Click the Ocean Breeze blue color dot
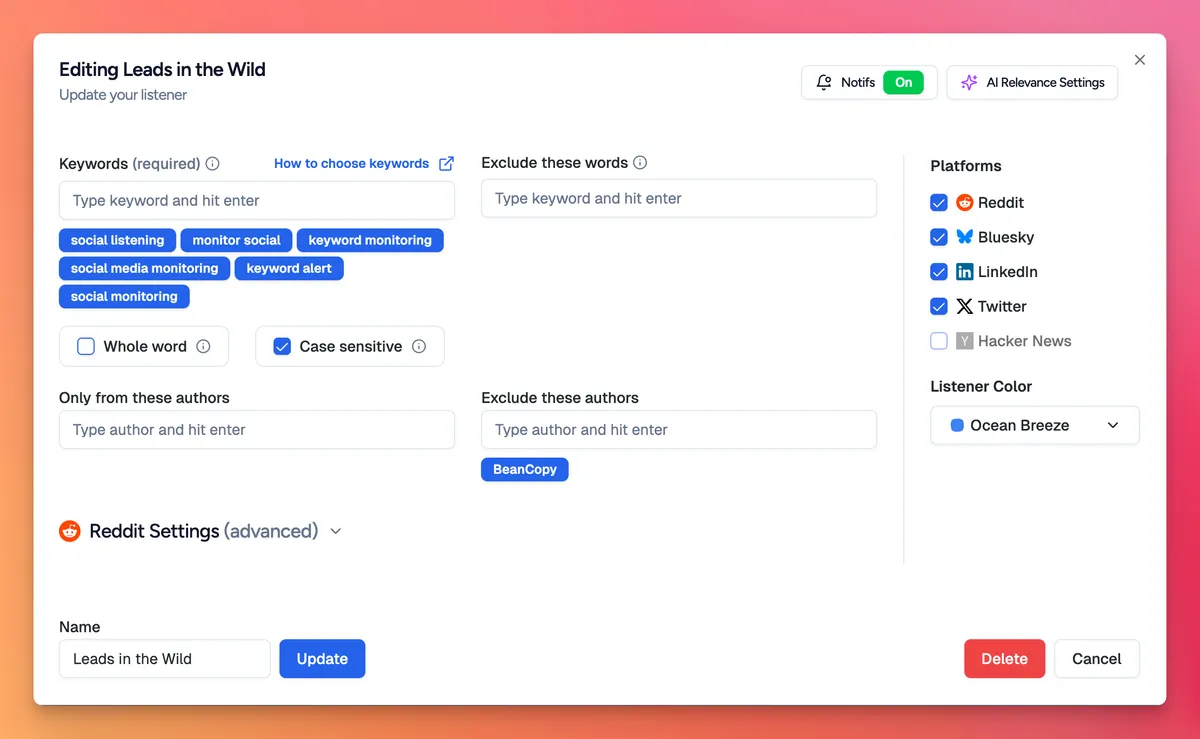 click(957, 425)
